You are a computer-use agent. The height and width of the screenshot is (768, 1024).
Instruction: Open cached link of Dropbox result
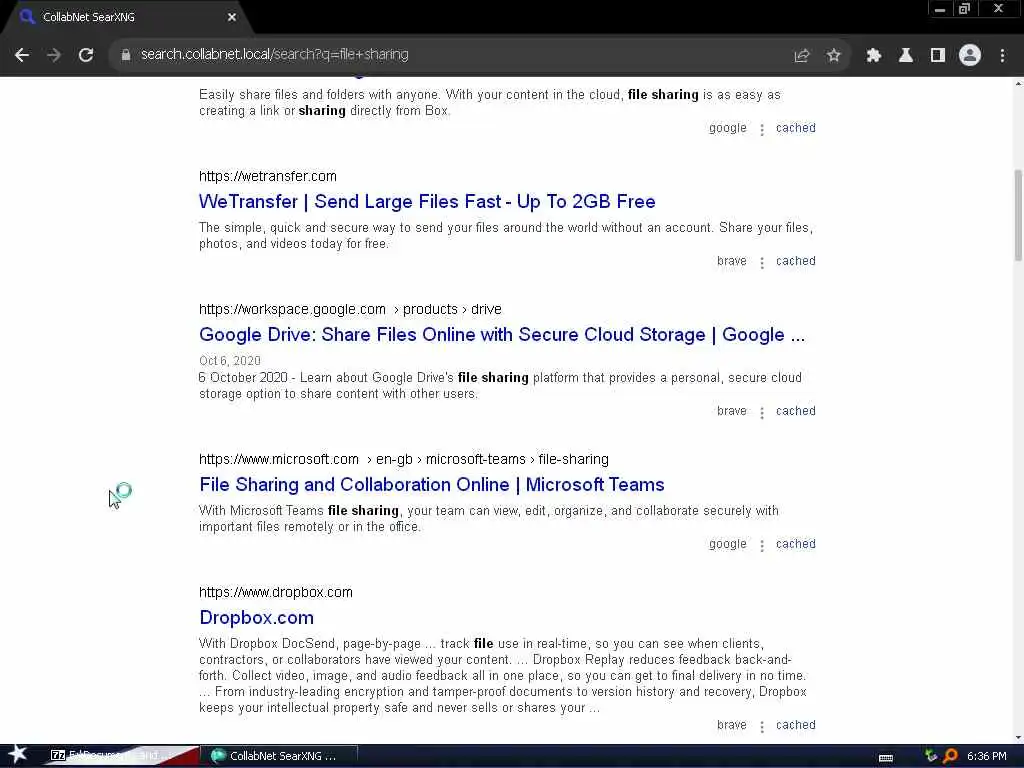(795, 725)
